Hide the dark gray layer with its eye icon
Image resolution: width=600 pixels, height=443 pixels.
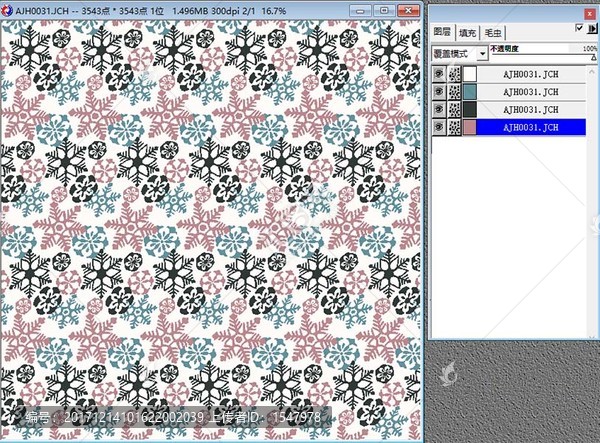[x=439, y=109]
